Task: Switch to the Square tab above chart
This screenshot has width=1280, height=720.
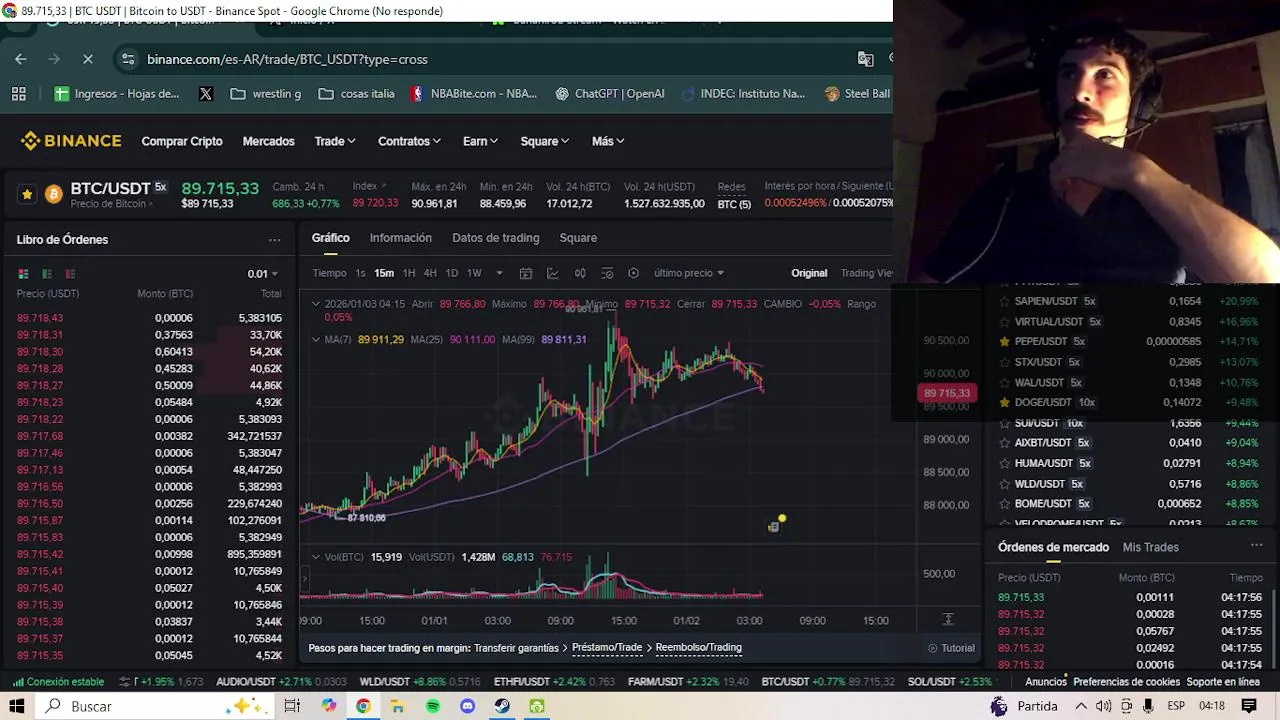Action: click(578, 238)
